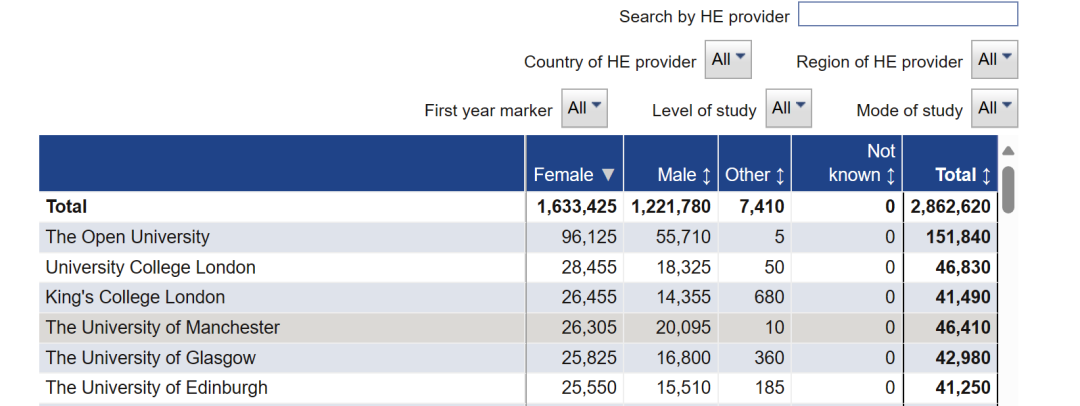Click UCL female count 28,455
Viewport: 1080px width, 406px height.
[589, 267]
